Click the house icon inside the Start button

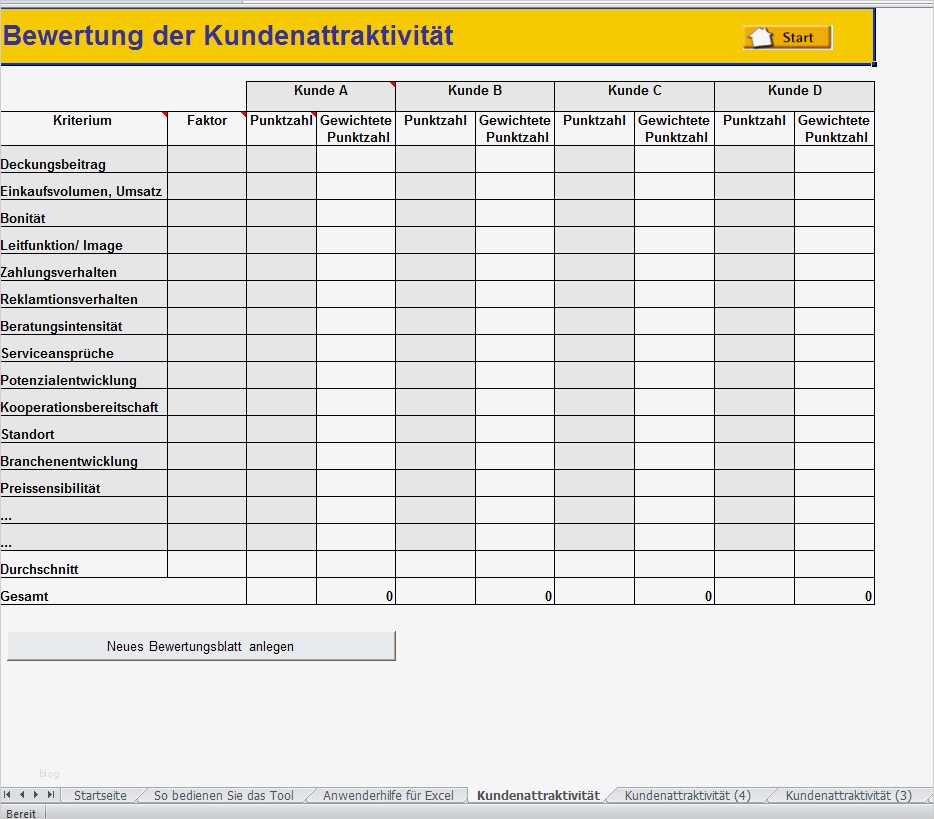click(x=761, y=36)
